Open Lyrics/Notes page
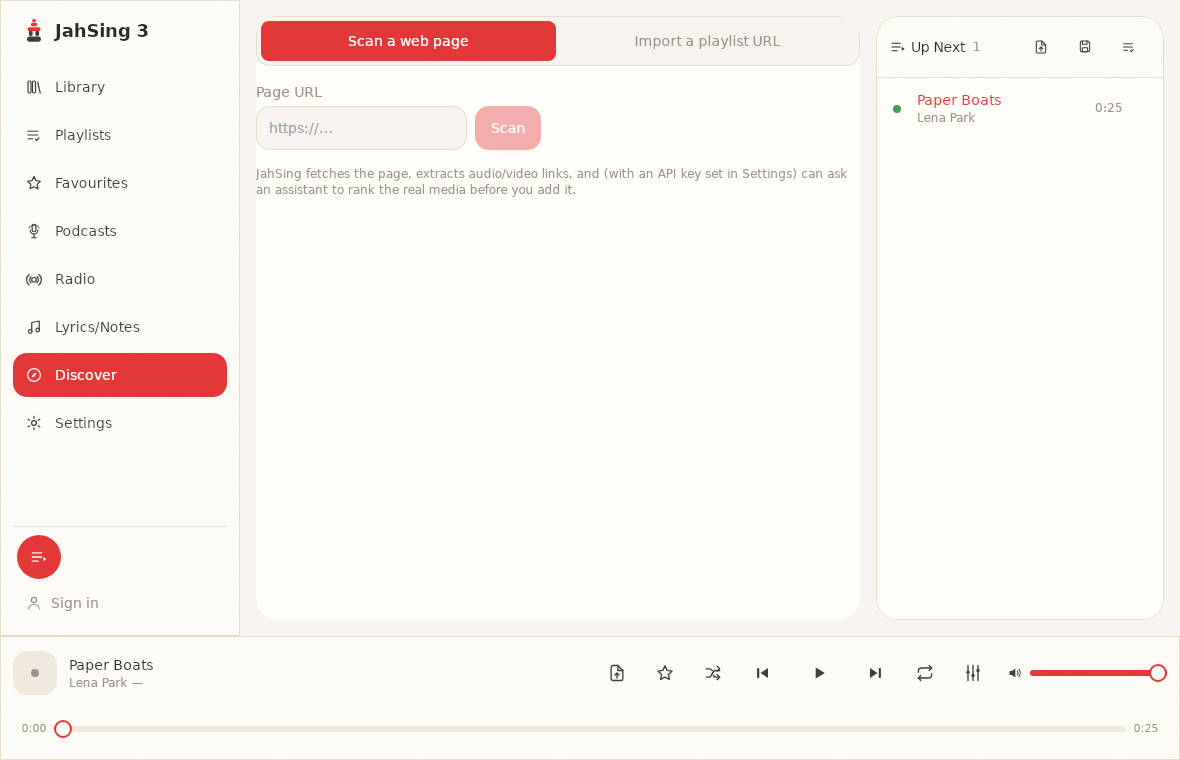 tap(120, 327)
